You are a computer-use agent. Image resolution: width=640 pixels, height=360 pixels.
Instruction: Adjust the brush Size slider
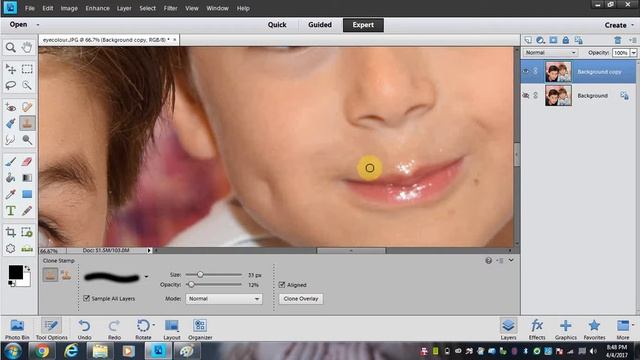(x=200, y=275)
